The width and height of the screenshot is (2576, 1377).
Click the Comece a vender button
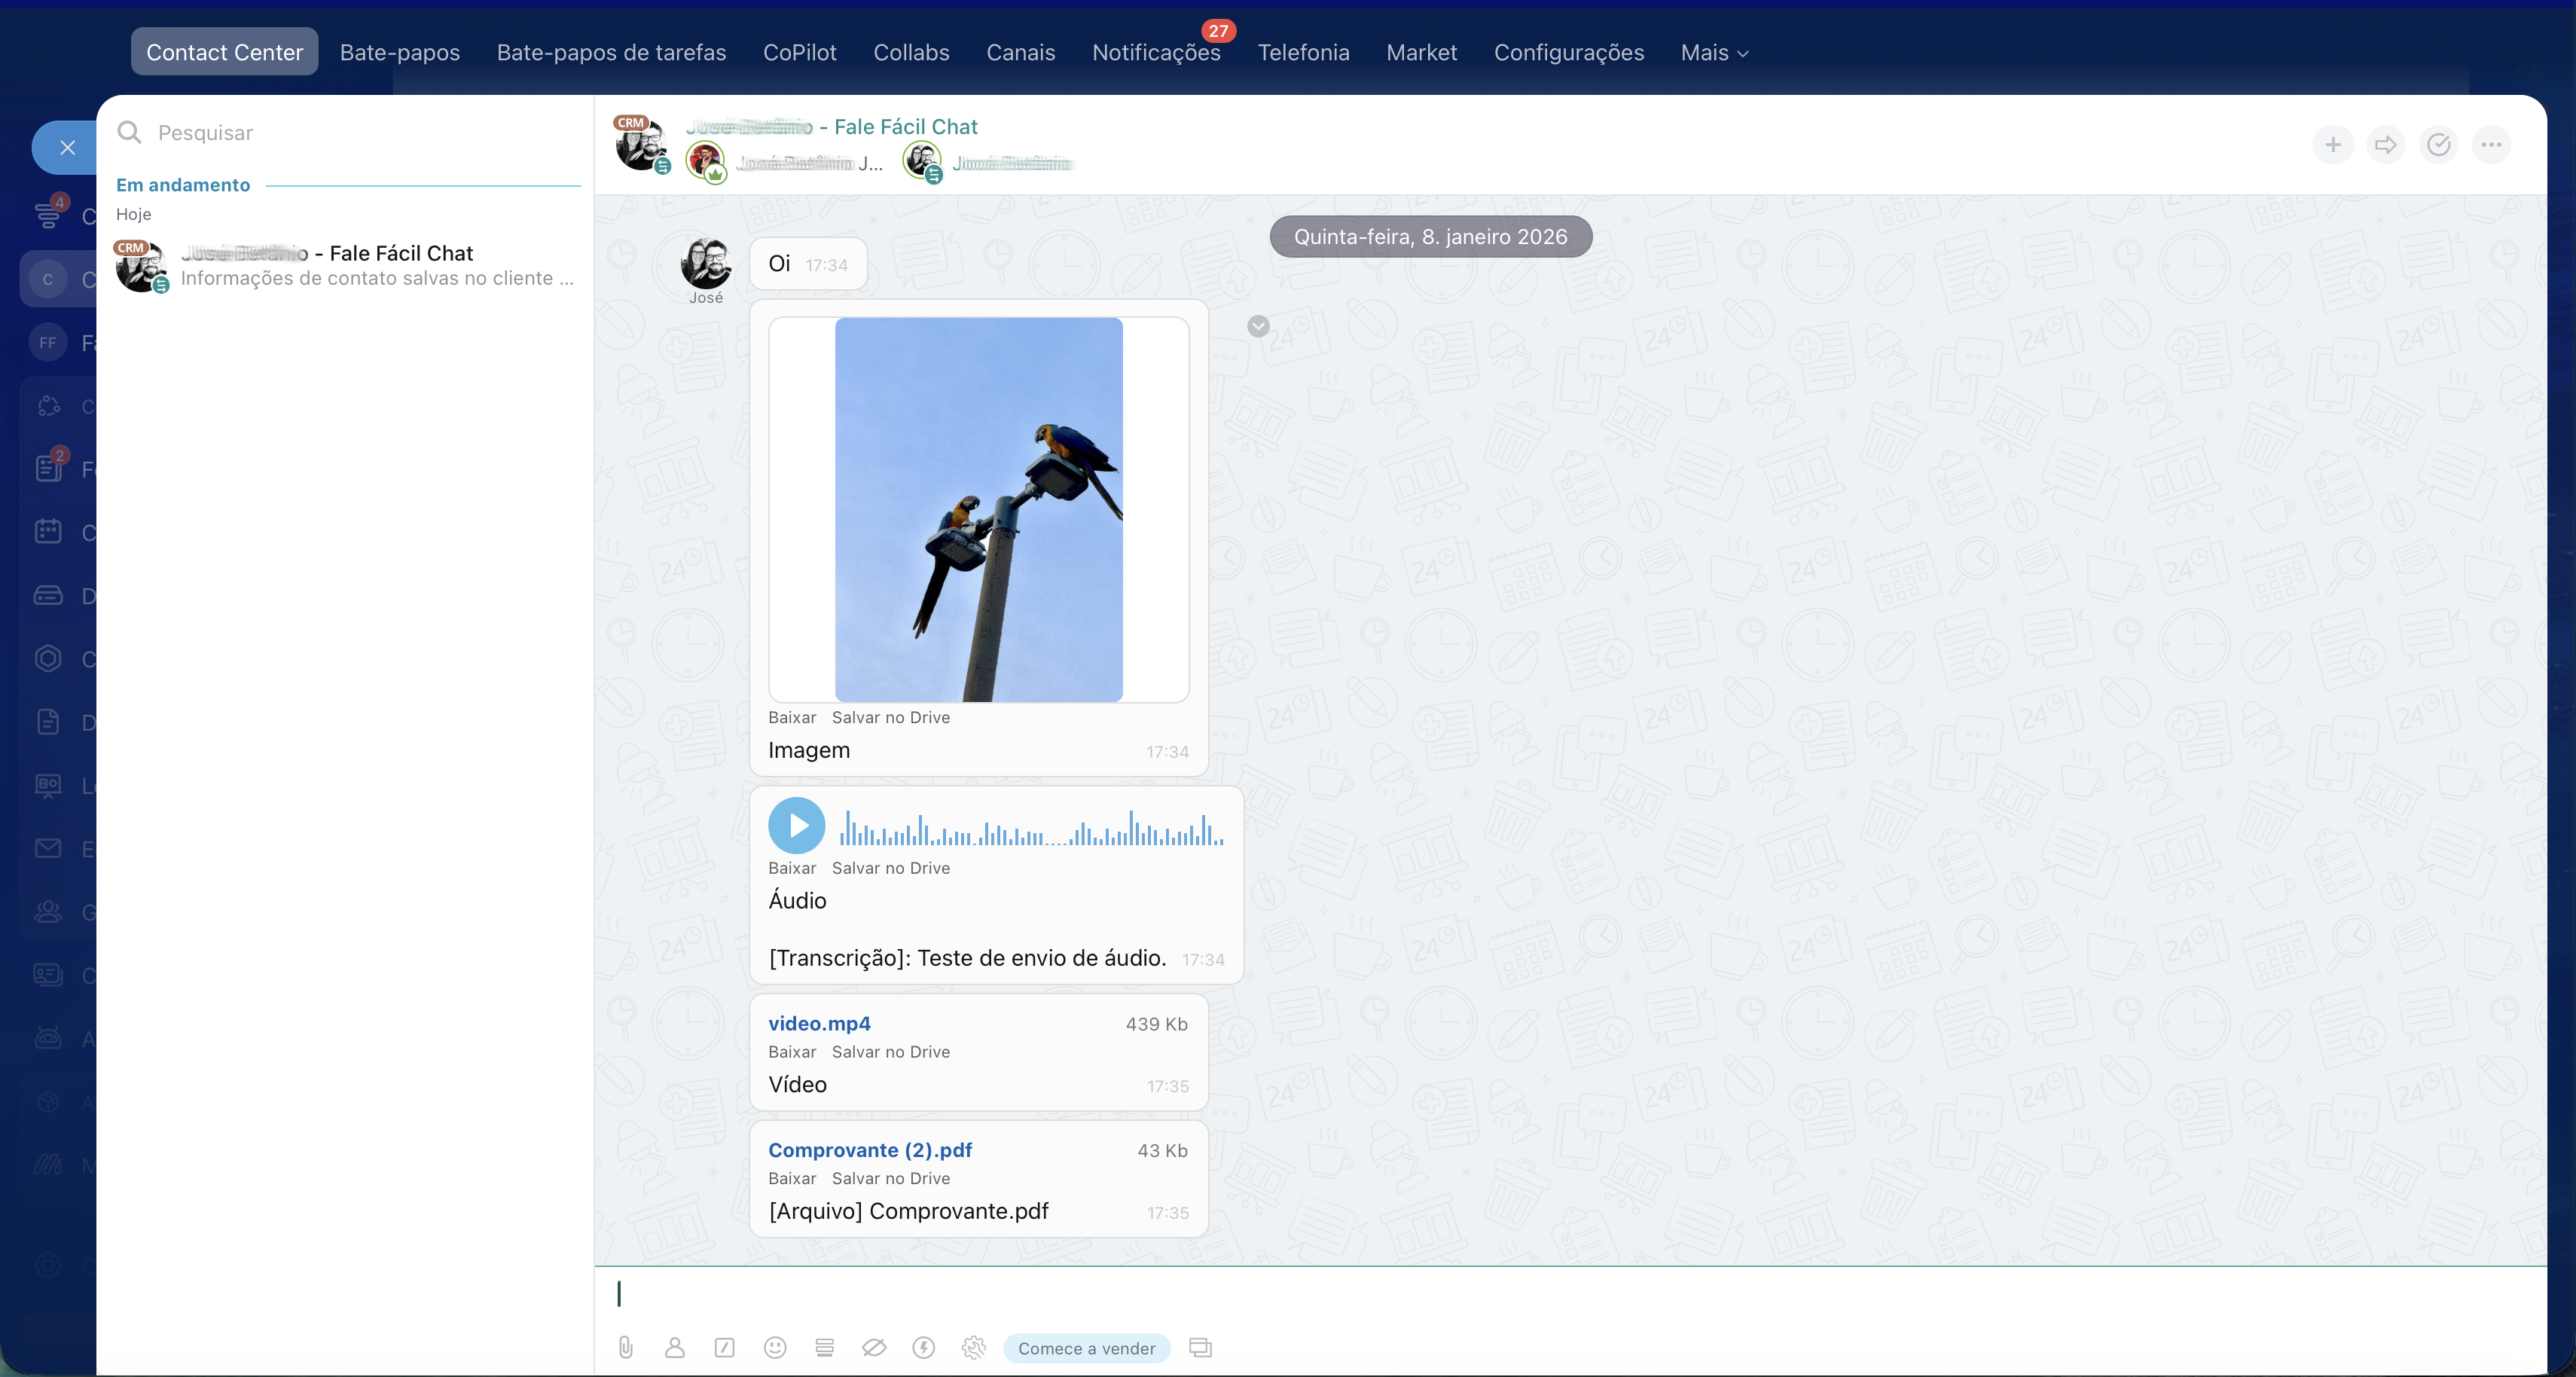(x=1086, y=1348)
